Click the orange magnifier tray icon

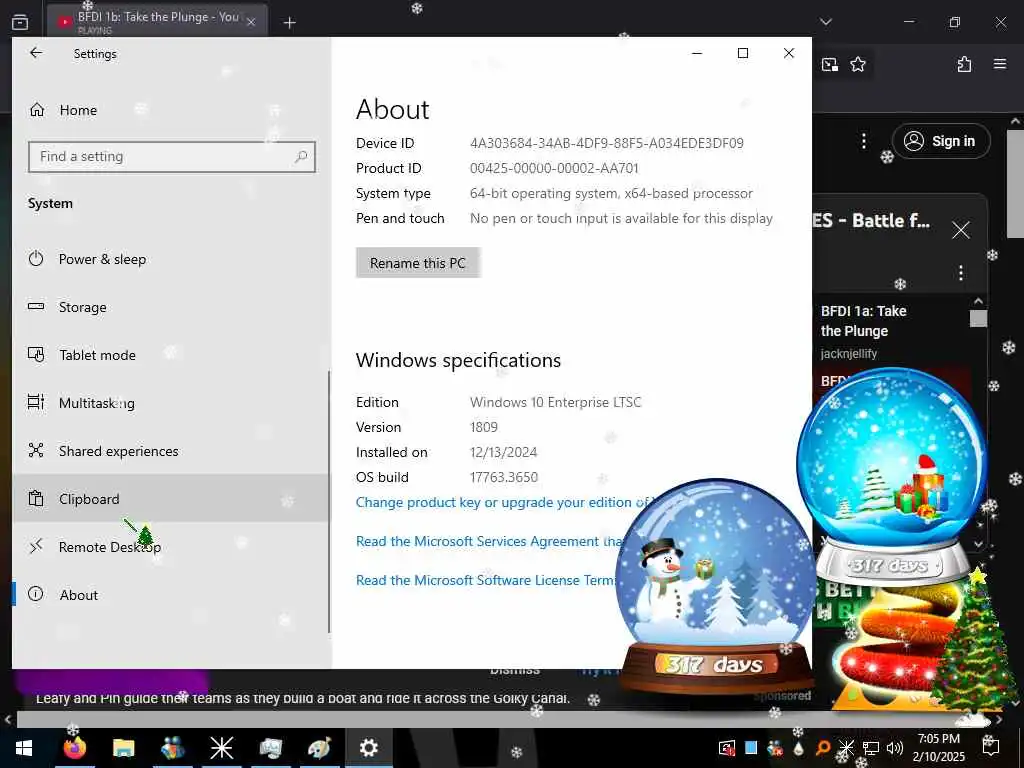click(823, 748)
